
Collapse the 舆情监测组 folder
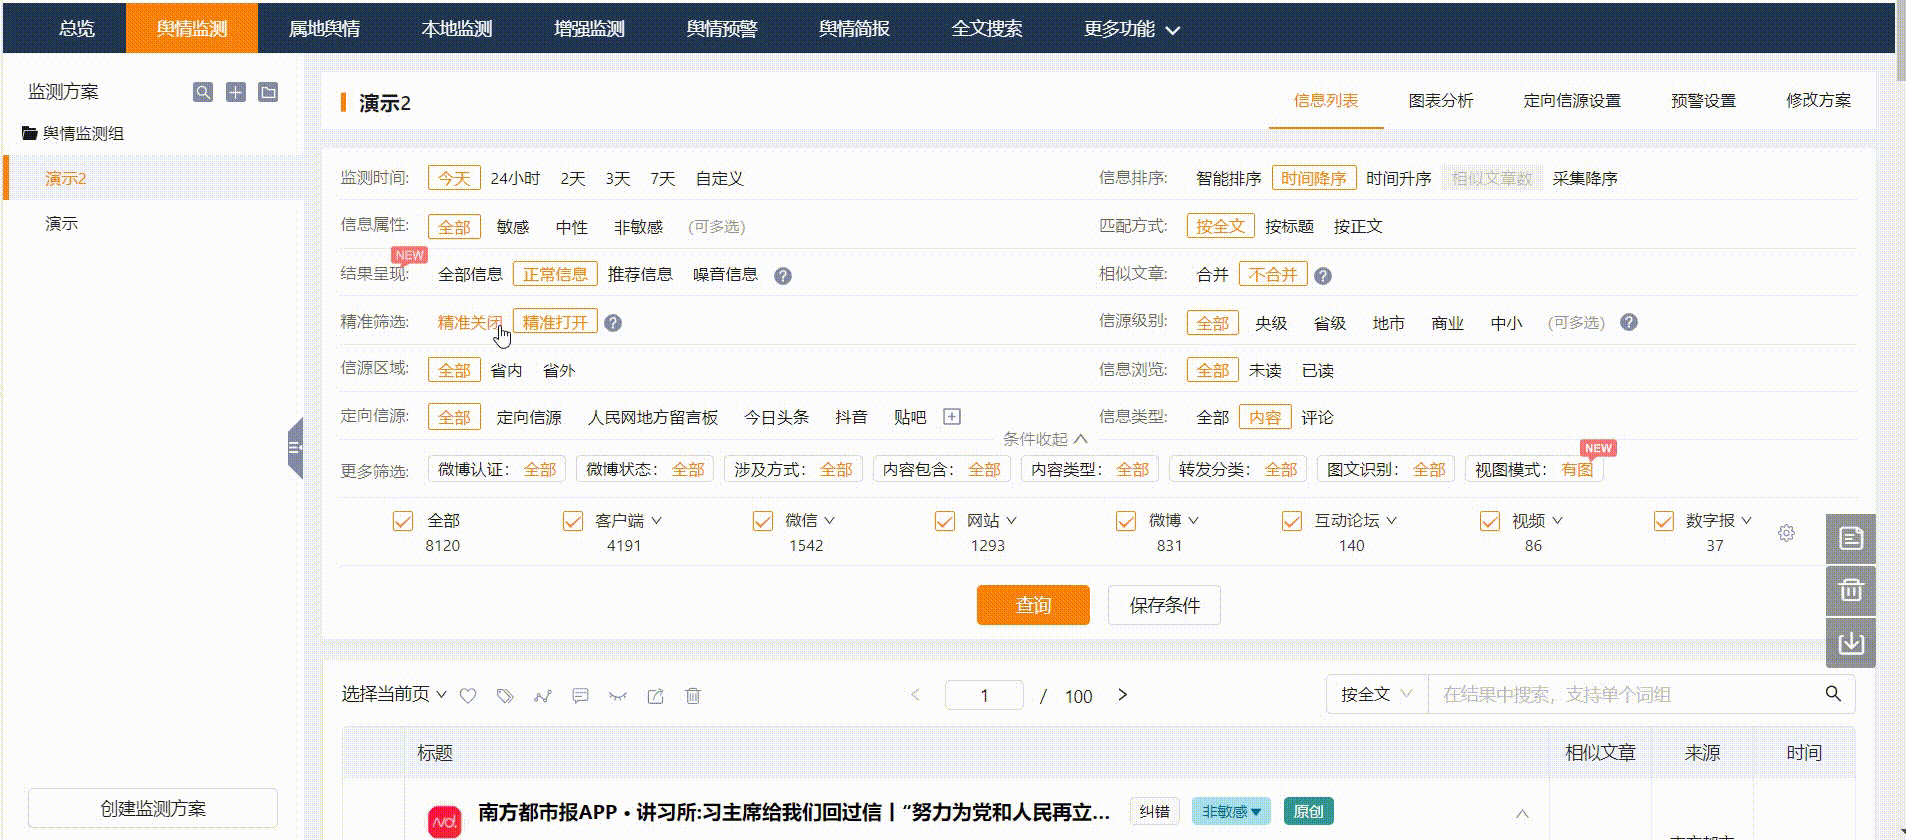coord(73,133)
